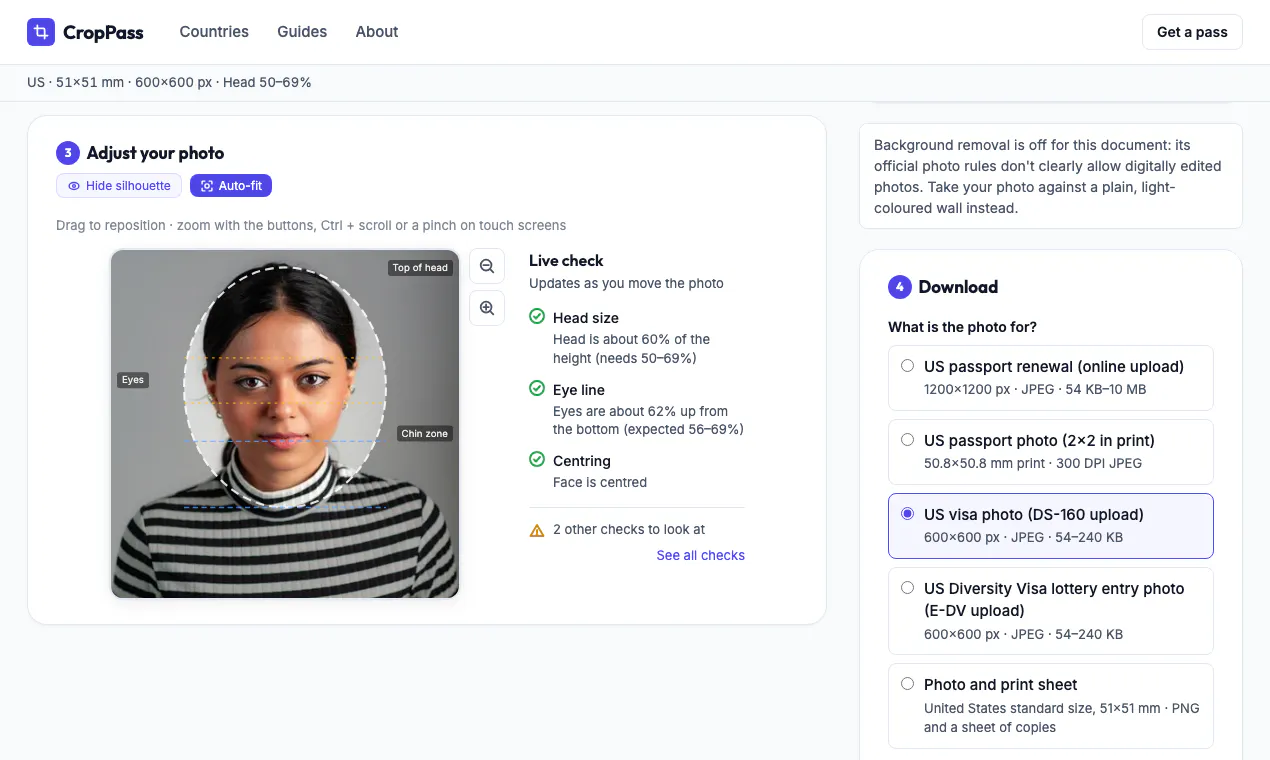
Task: Auto-fit the photo to the frame
Action: click(231, 186)
